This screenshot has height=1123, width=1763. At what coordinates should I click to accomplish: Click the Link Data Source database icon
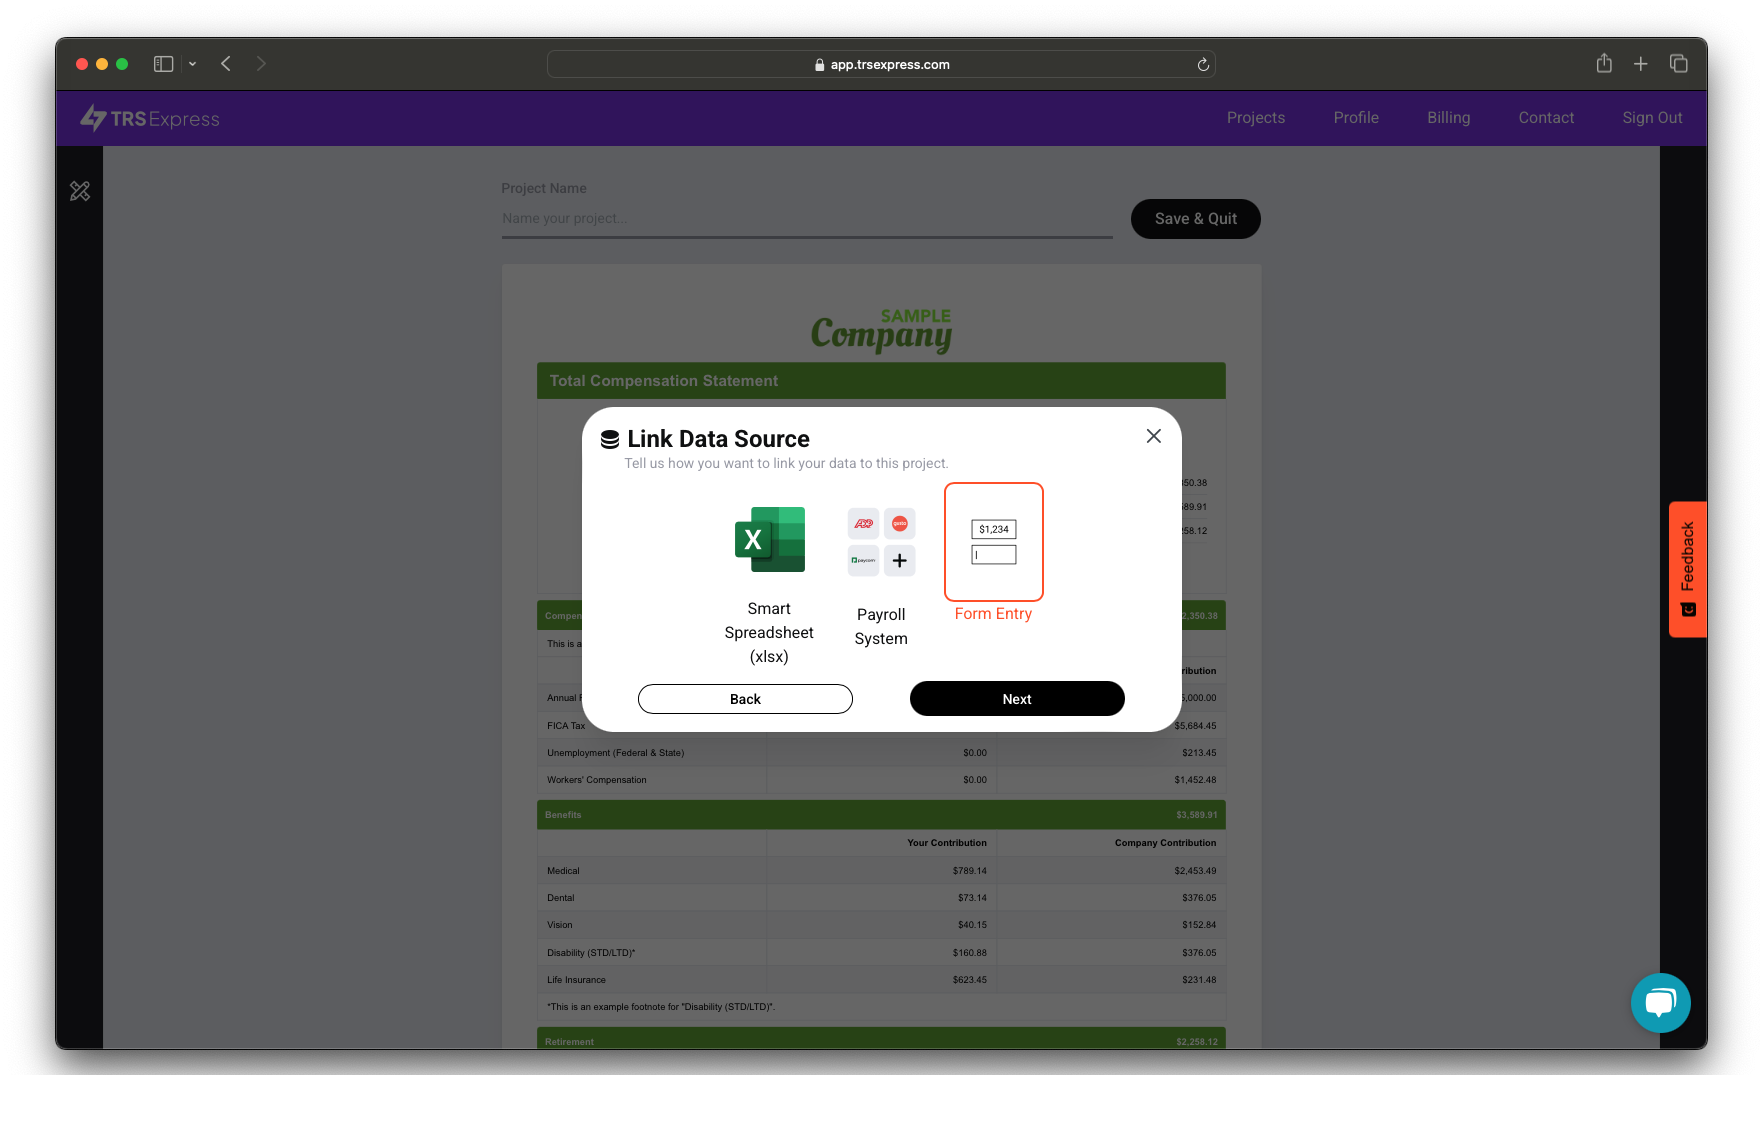[610, 440]
